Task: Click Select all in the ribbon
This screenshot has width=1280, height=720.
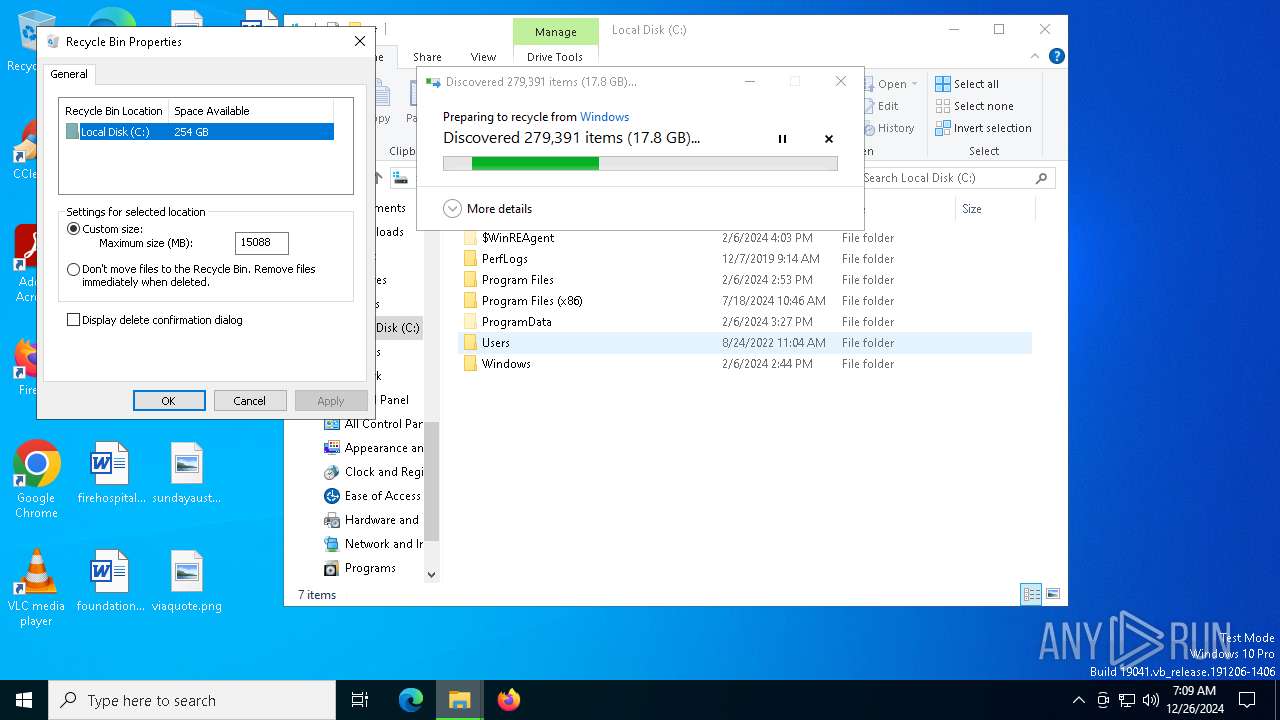Action: (x=967, y=84)
